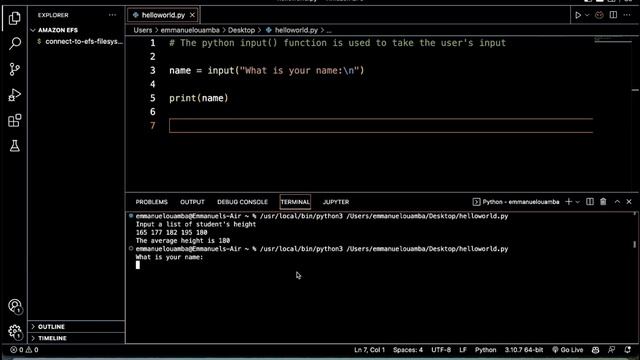Split the editor to the right
This screenshot has height=360, width=640.
pyautogui.click(x=613, y=15)
